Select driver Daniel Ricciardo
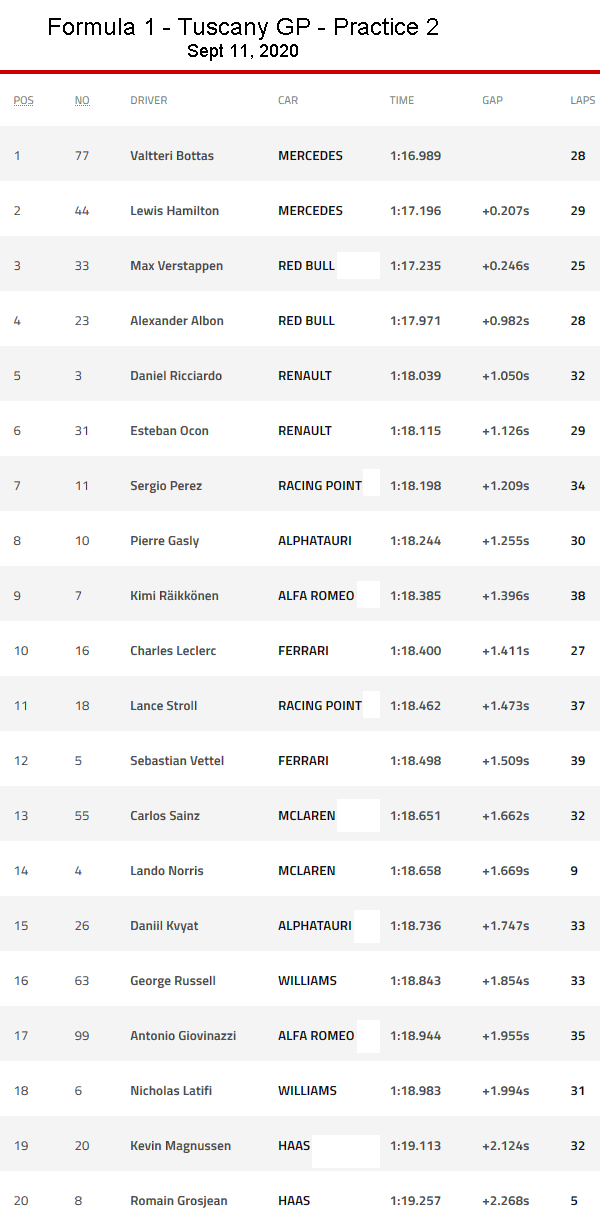Screen dimensions: 602x1221 coord(175,376)
